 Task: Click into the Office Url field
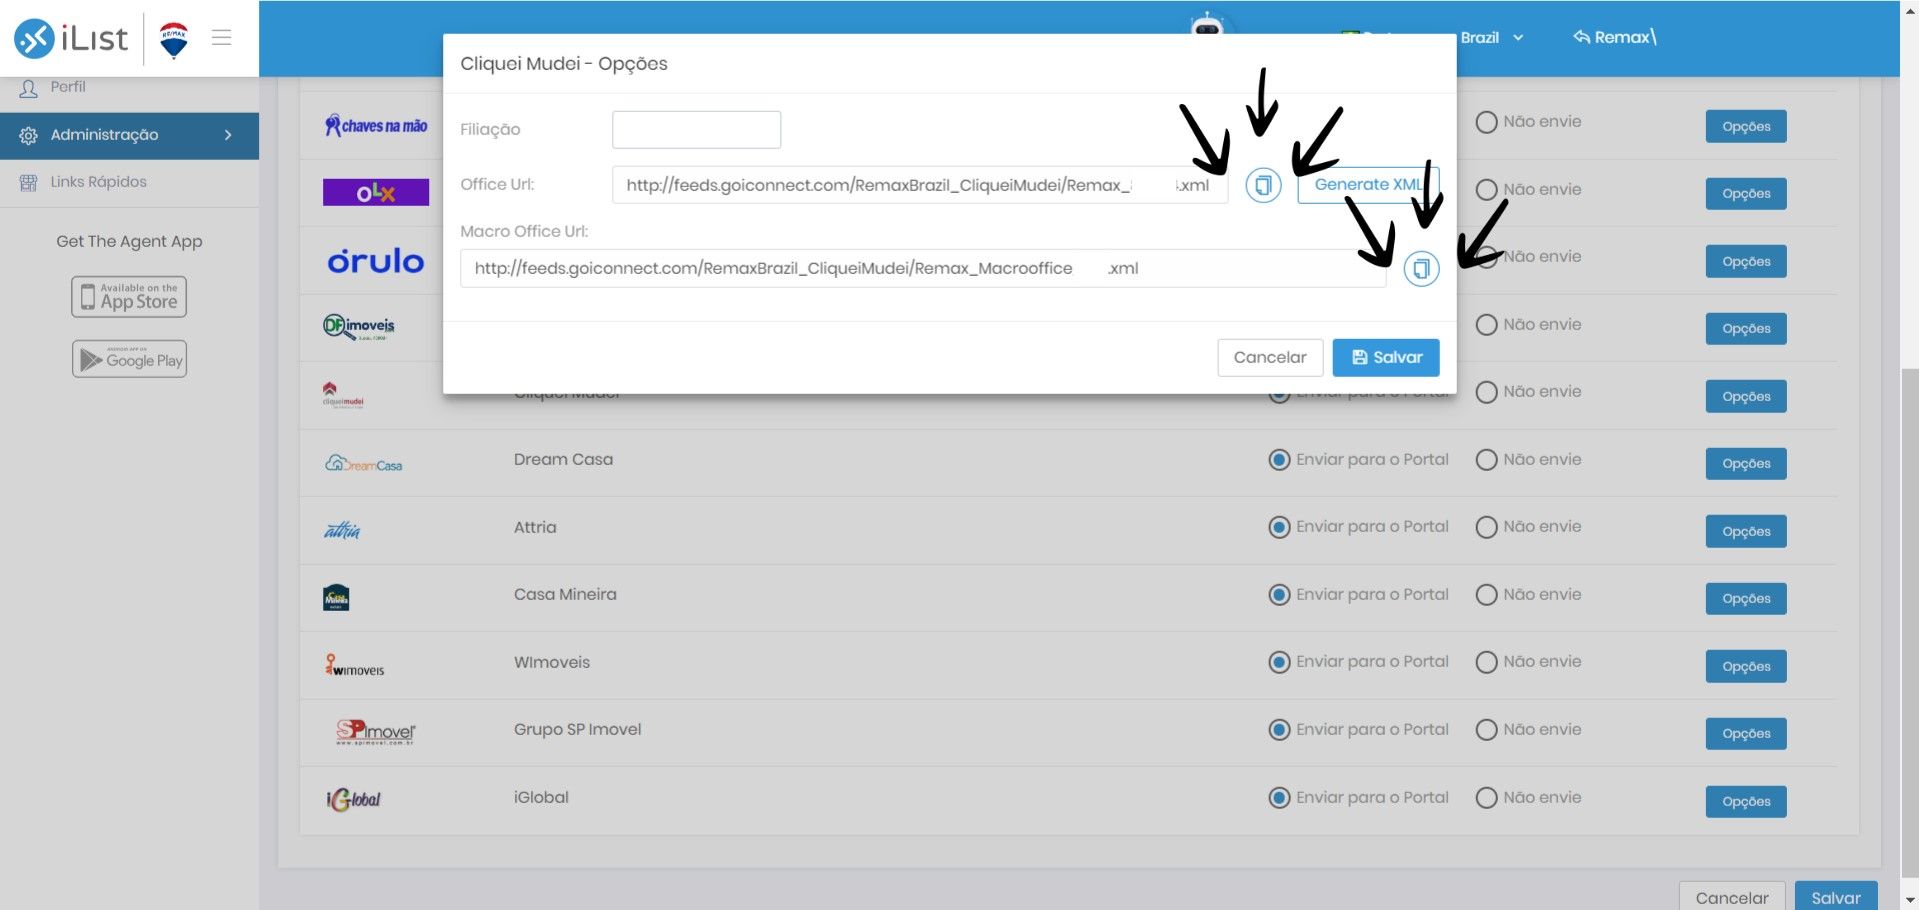920,185
